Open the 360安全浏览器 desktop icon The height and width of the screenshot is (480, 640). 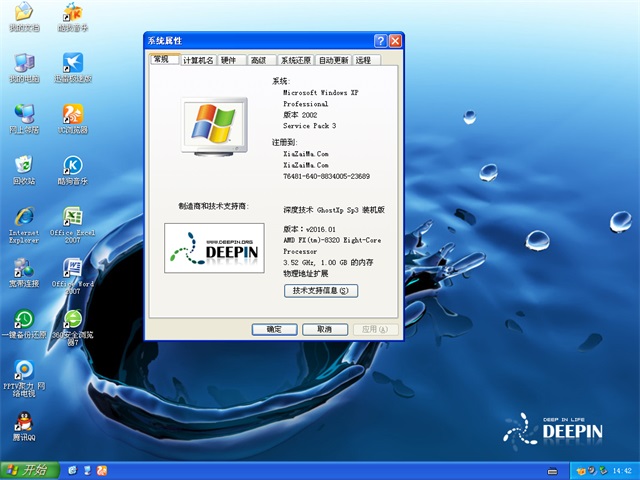pos(72,321)
